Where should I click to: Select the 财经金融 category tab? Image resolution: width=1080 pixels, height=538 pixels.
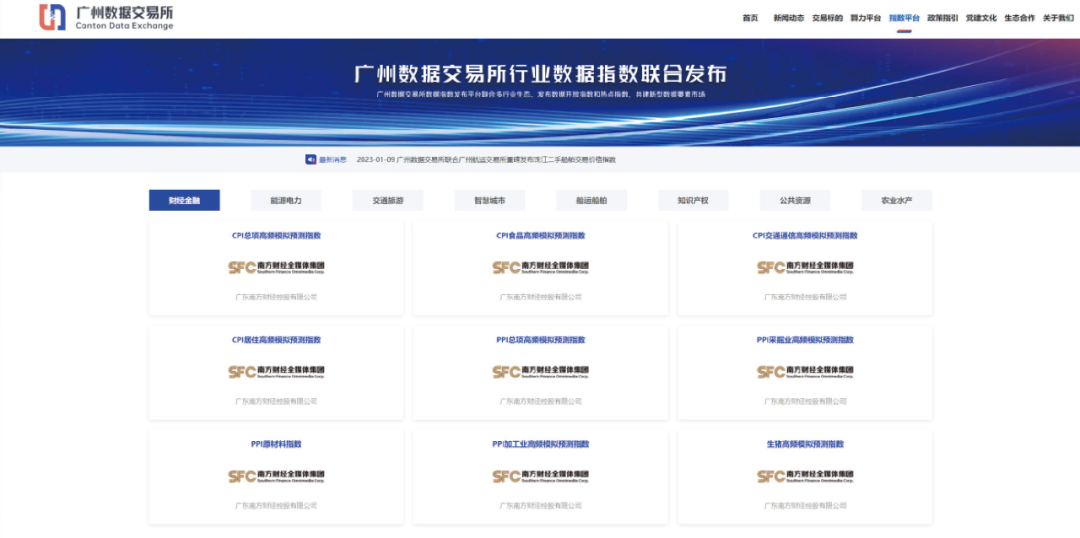click(185, 200)
